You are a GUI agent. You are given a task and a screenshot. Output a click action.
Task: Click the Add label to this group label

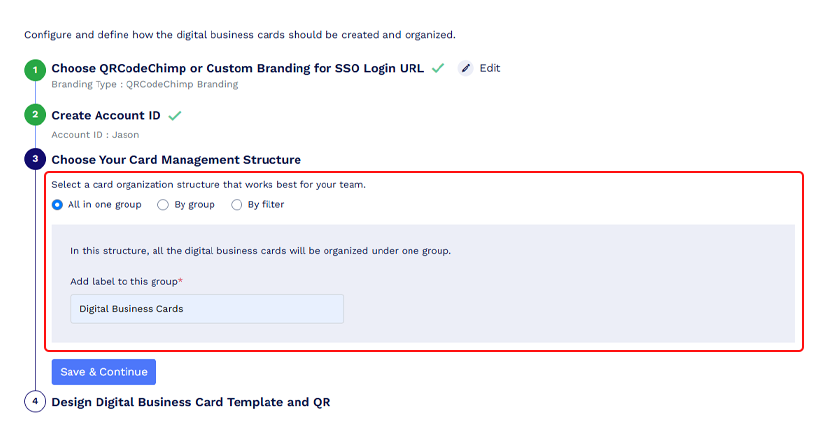click(127, 281)
